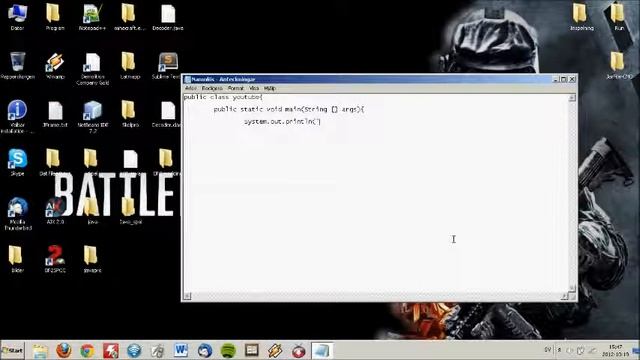
Task: Click Notepad's horizontal scrollbar right arrow
Action: pyautogui.click(x=565, y=296)
